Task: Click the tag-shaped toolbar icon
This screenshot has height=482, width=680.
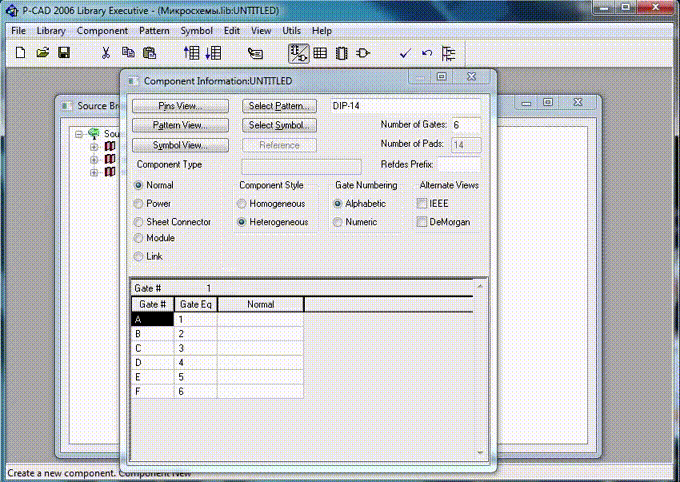Action: pos(255,53)
